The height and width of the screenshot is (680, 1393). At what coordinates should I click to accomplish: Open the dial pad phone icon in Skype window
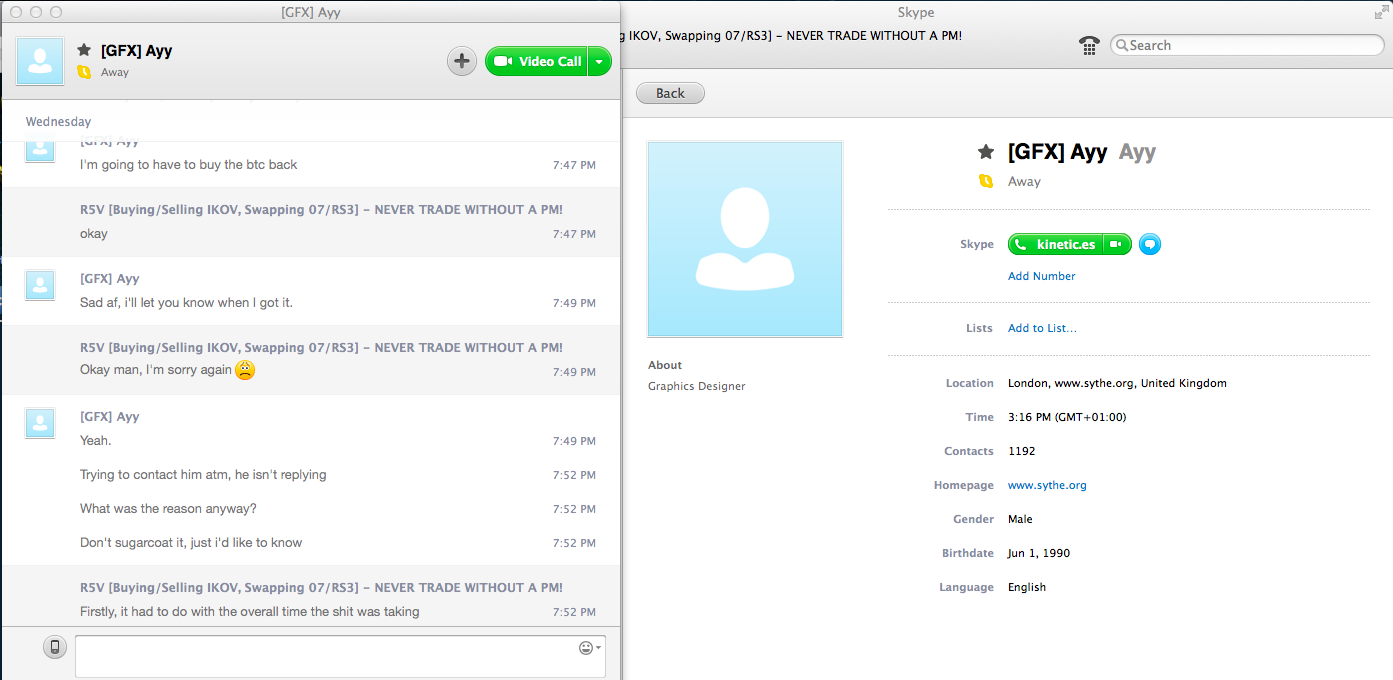1089,45
